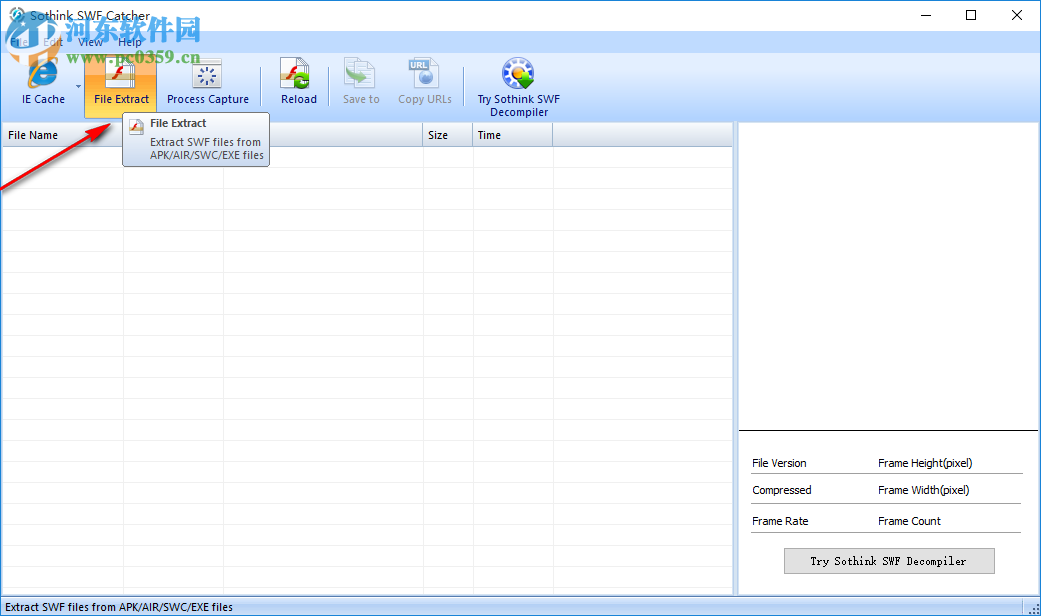Click the bottom-right window resize grip
Image resolution: width=1041 pixels, height=616 pixels.
(x=1034, y=608)
